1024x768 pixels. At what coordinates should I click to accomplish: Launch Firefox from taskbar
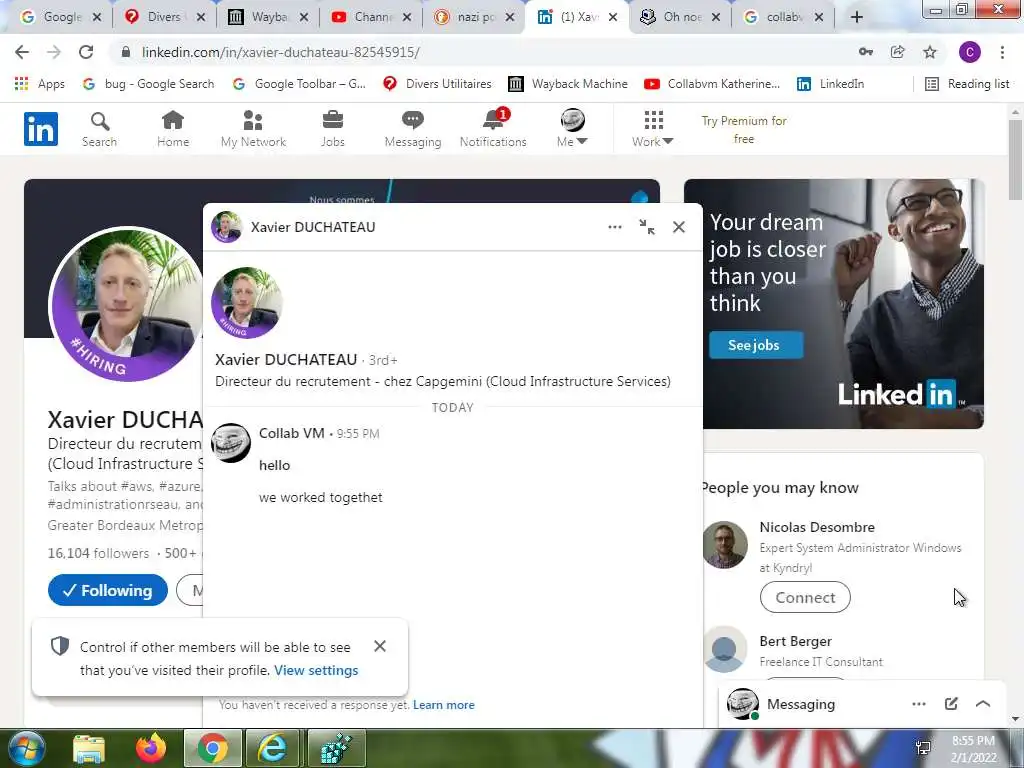(x=151, y=748)
